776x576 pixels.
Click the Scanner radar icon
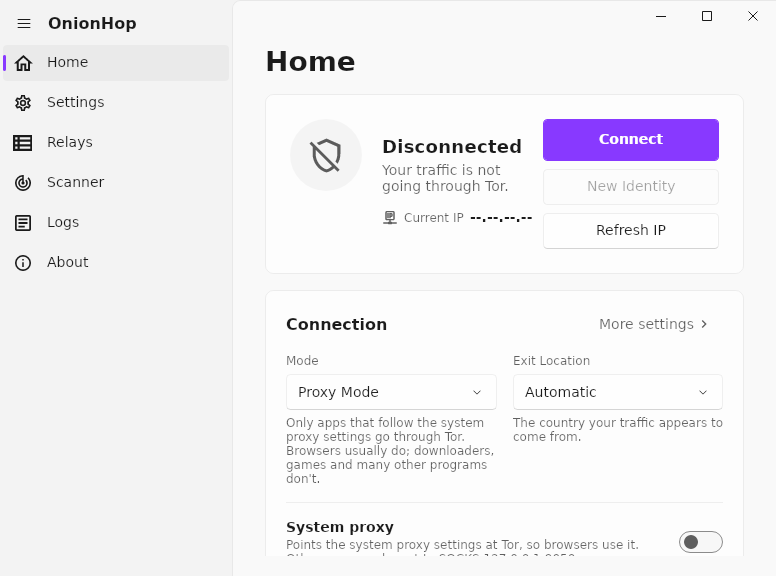(23, 183)
